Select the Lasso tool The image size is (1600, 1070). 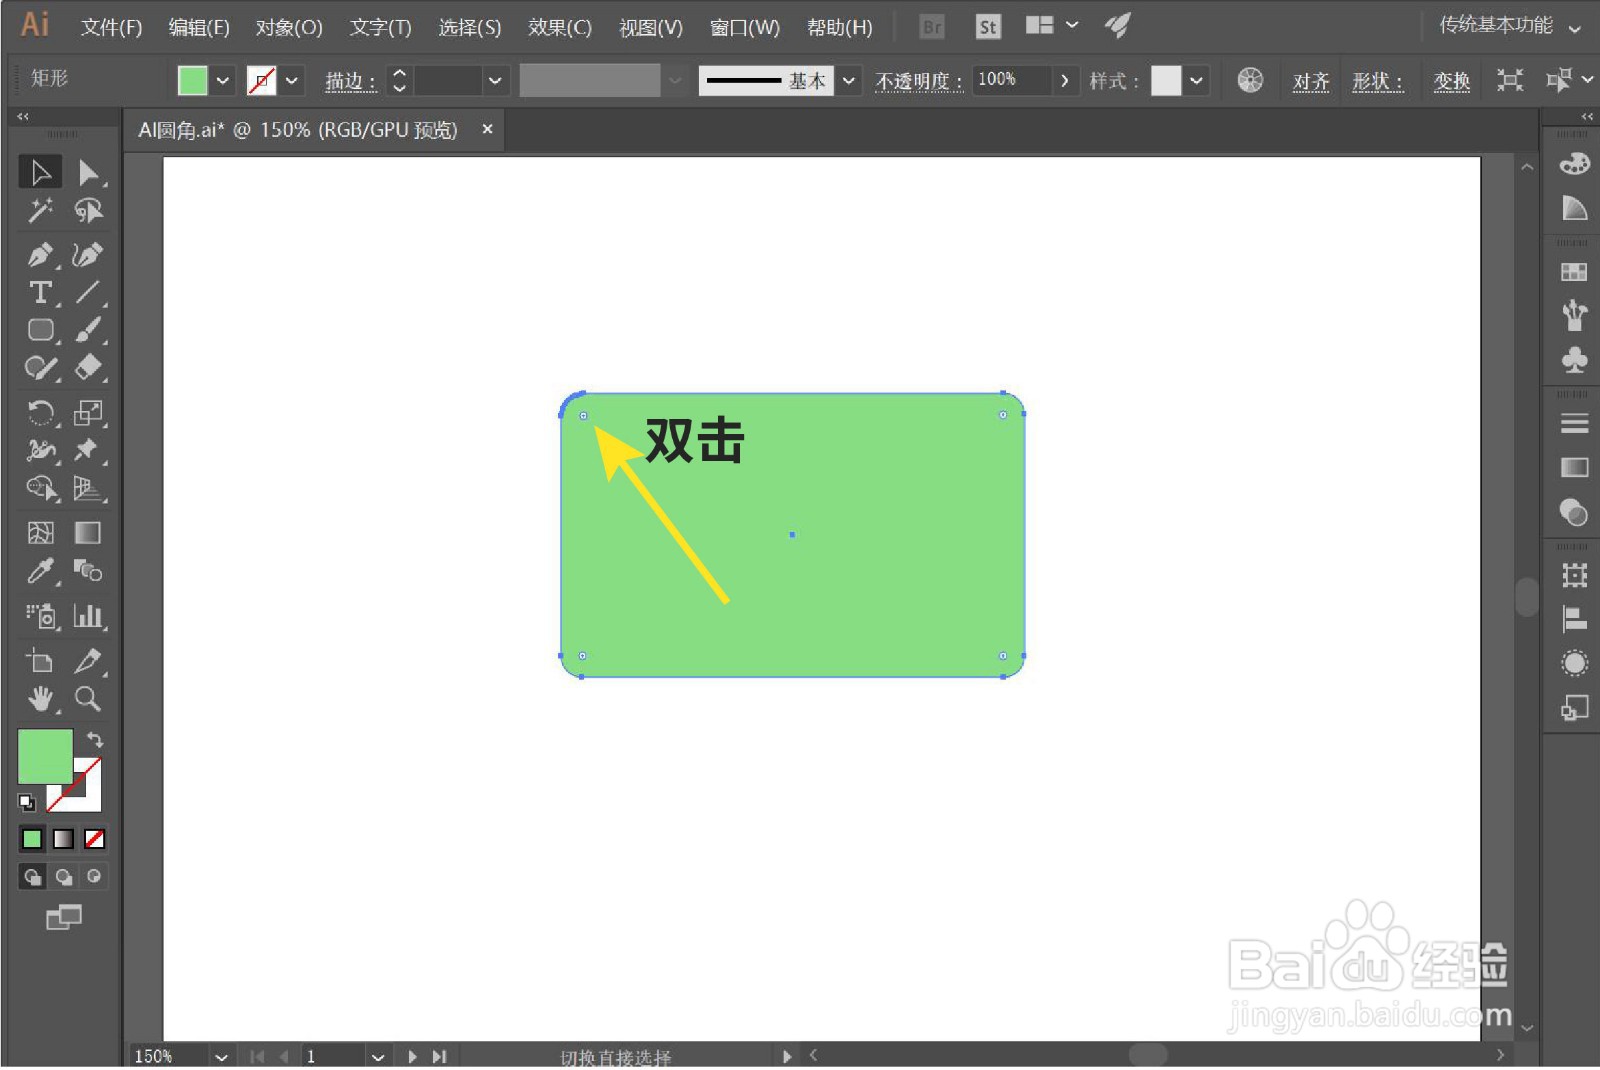88,210
